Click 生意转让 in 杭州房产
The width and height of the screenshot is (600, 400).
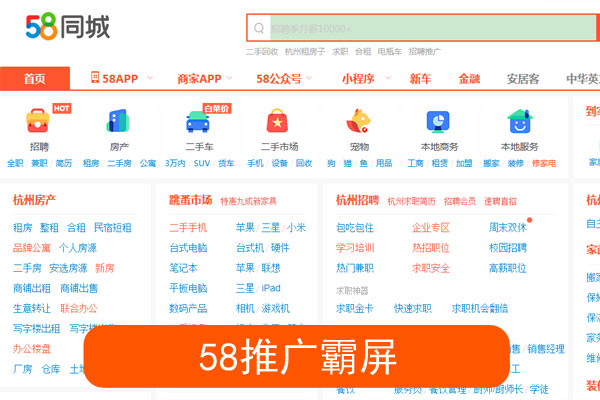pyautogui.click(x=32, y=309)
